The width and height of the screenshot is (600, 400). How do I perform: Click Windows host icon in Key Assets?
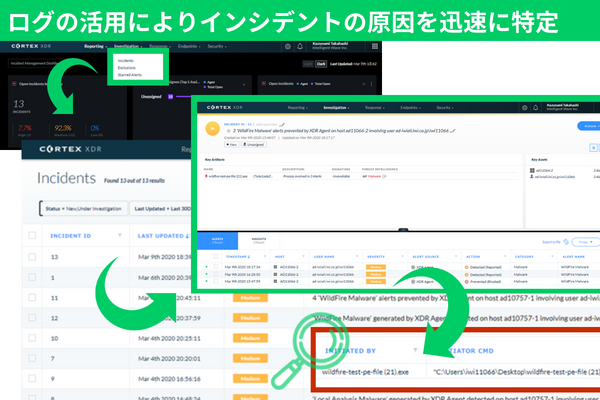click(532, 170)
